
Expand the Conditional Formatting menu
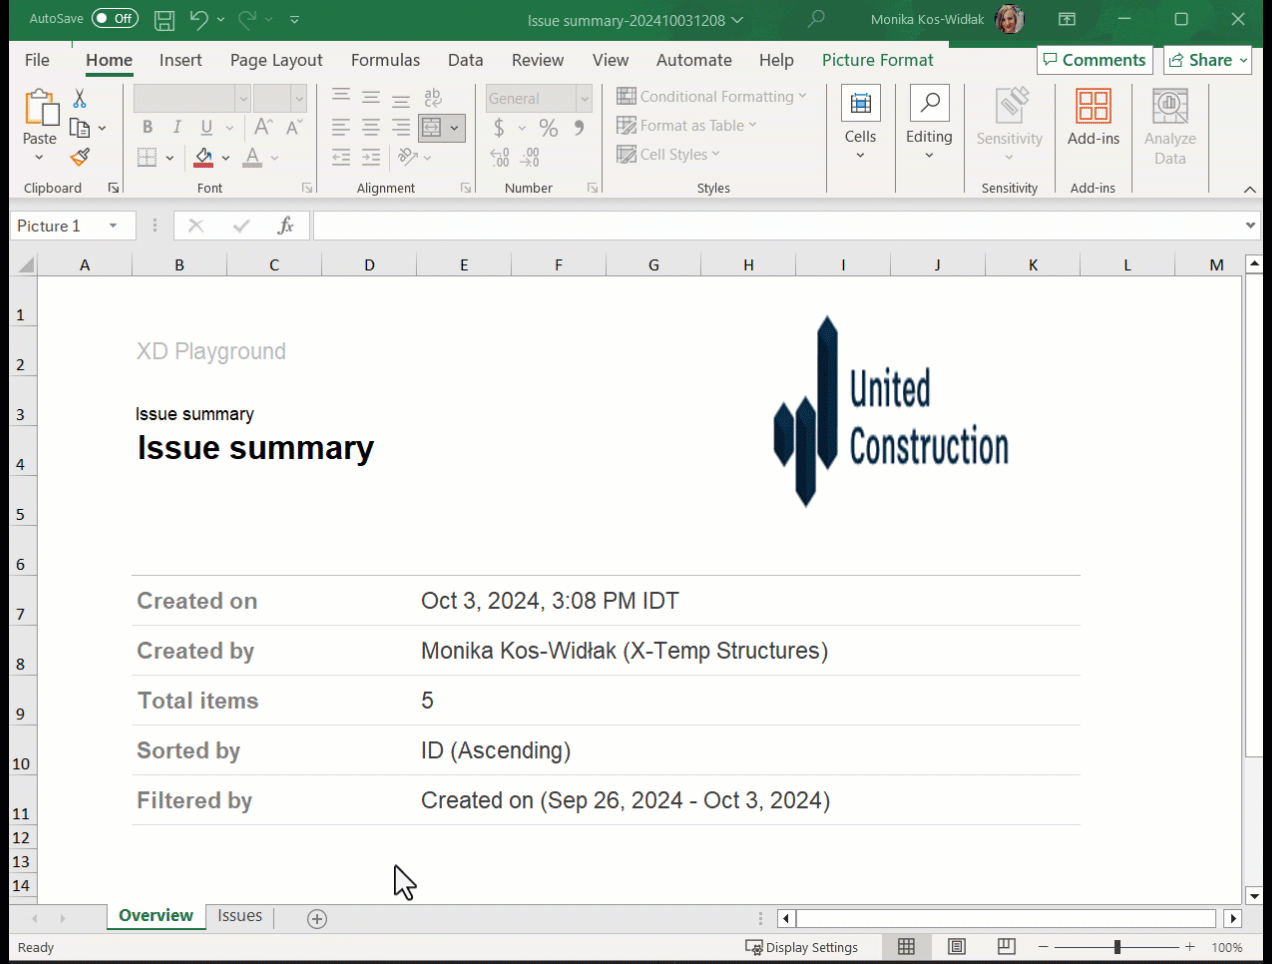coord(712,96)
